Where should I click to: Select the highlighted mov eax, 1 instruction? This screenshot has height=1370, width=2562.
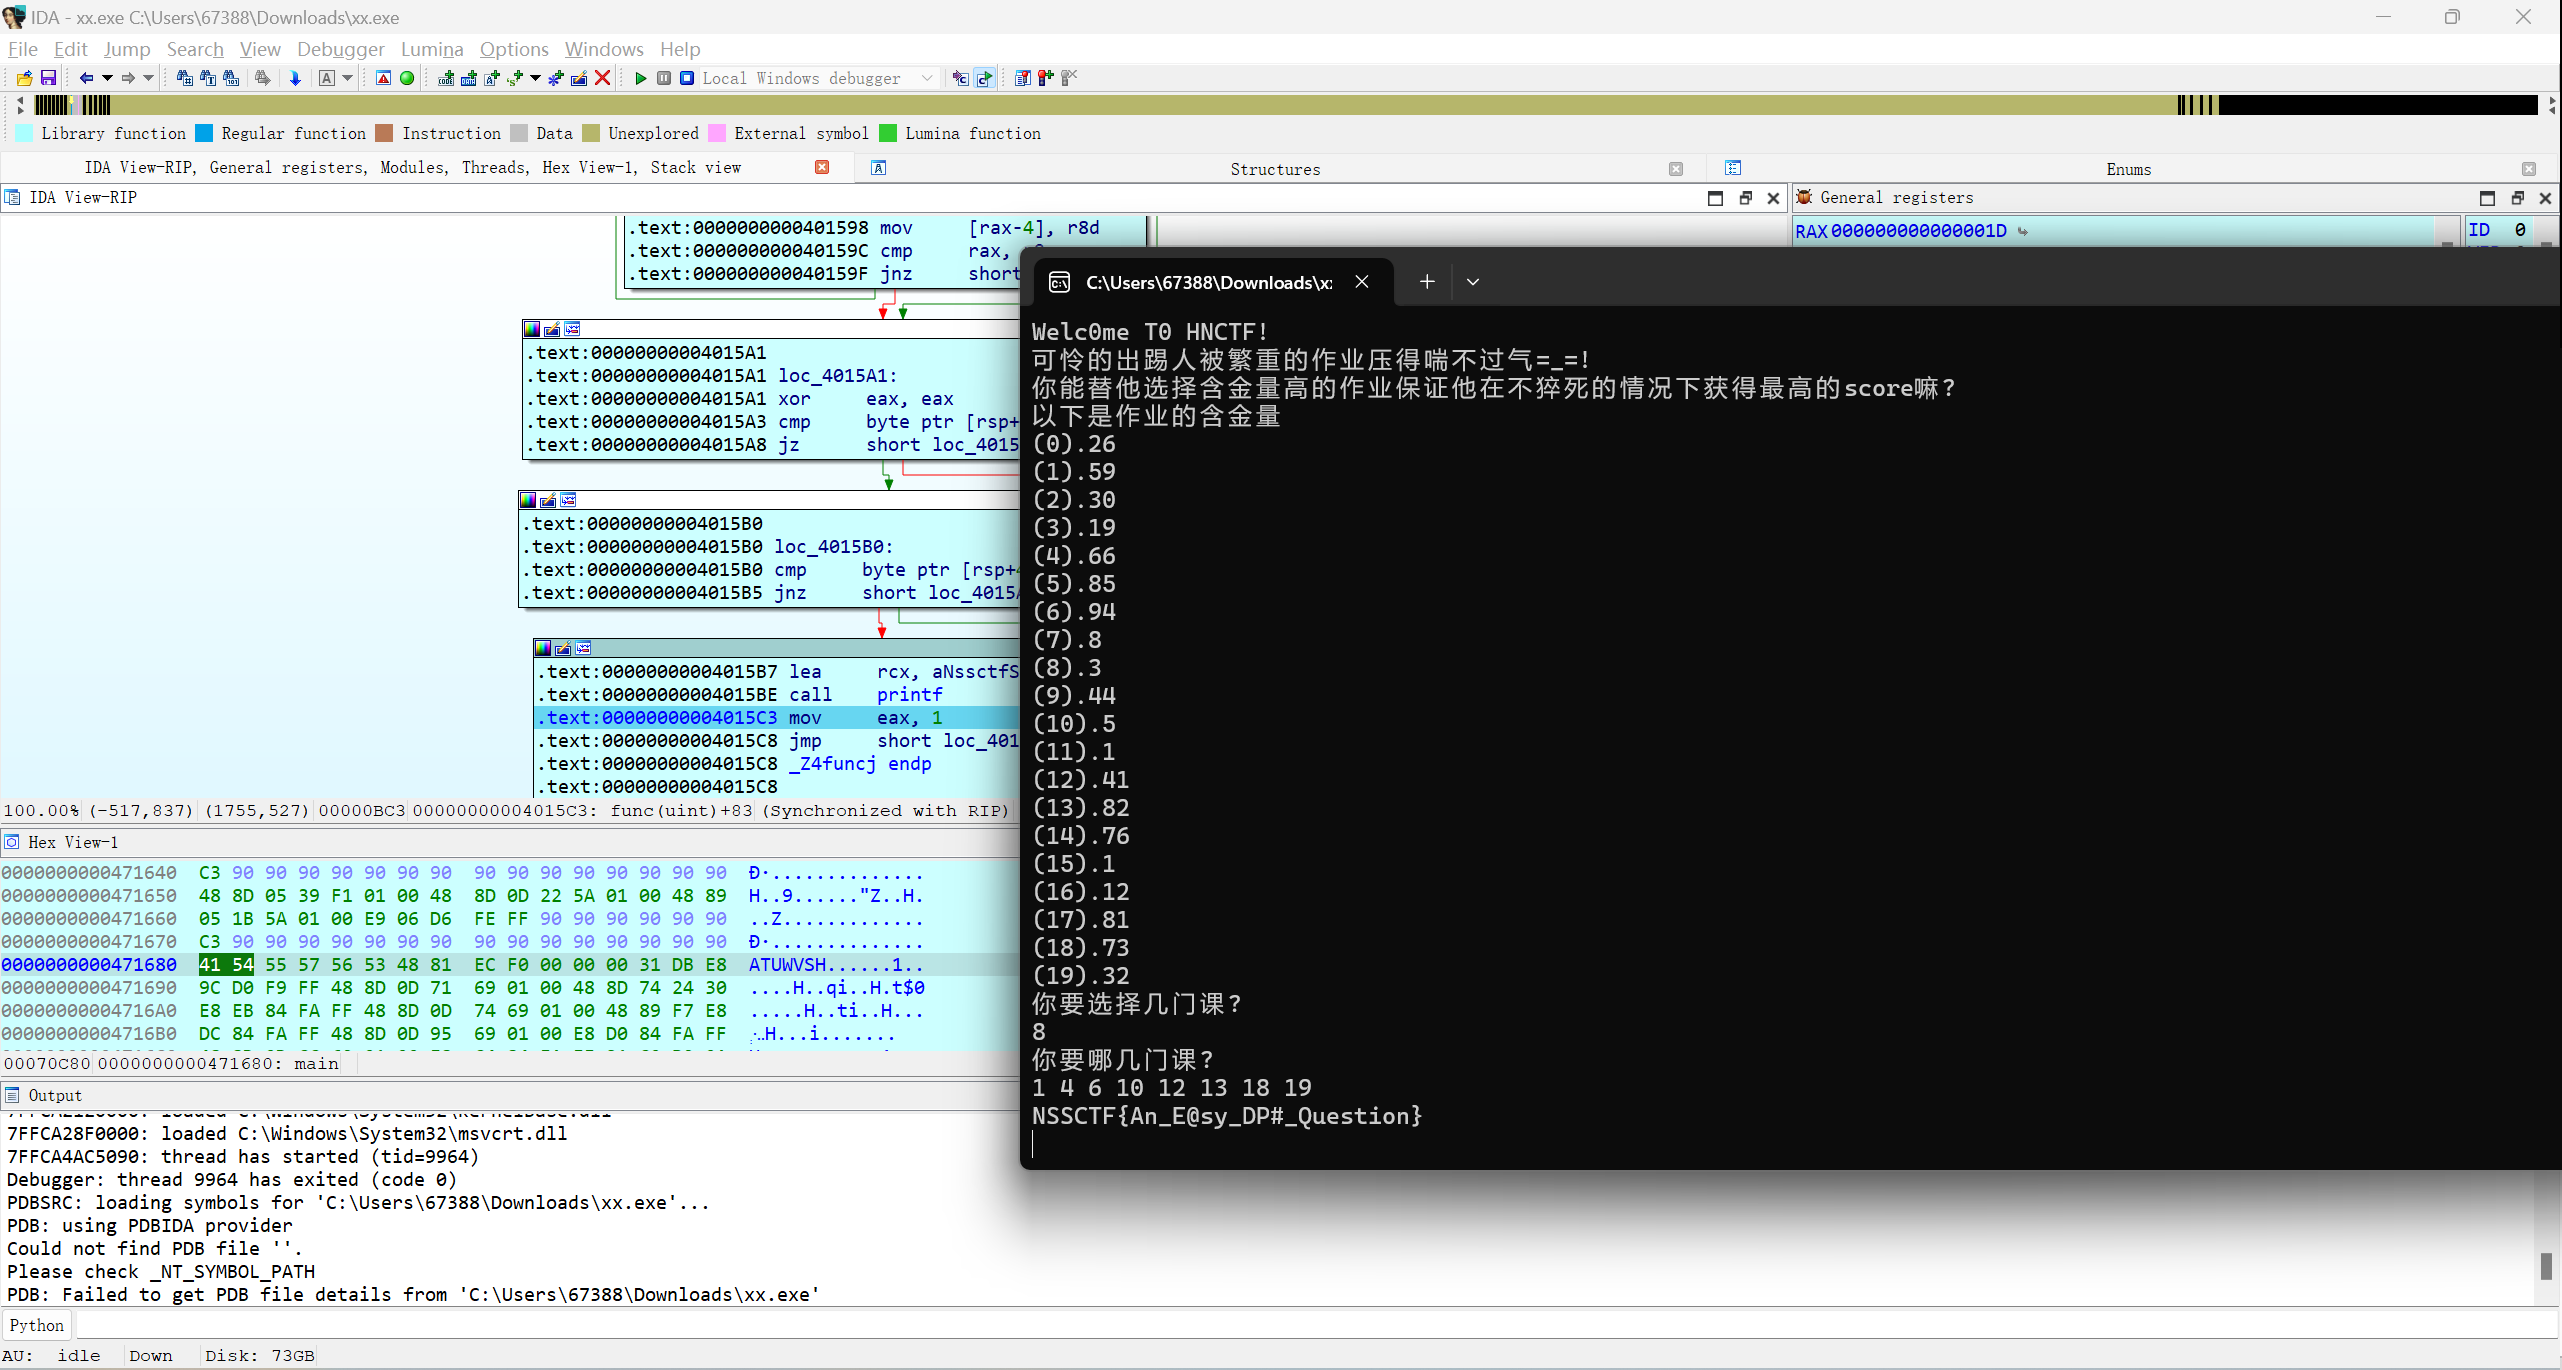pyautogui.click(x=776, y=718)
